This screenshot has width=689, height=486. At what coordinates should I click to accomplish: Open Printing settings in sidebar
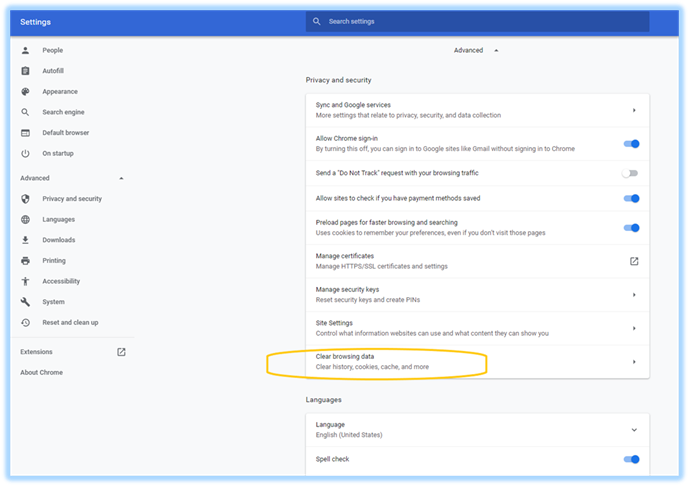click(54, 261)
